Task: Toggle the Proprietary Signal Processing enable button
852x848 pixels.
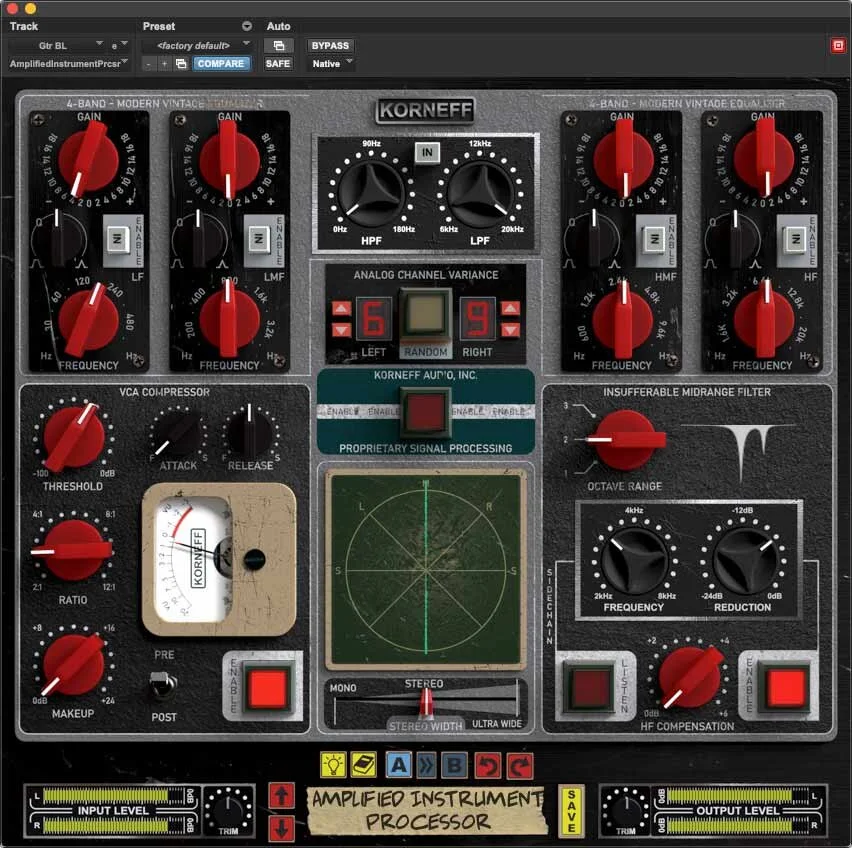Action: pos(426,412)
